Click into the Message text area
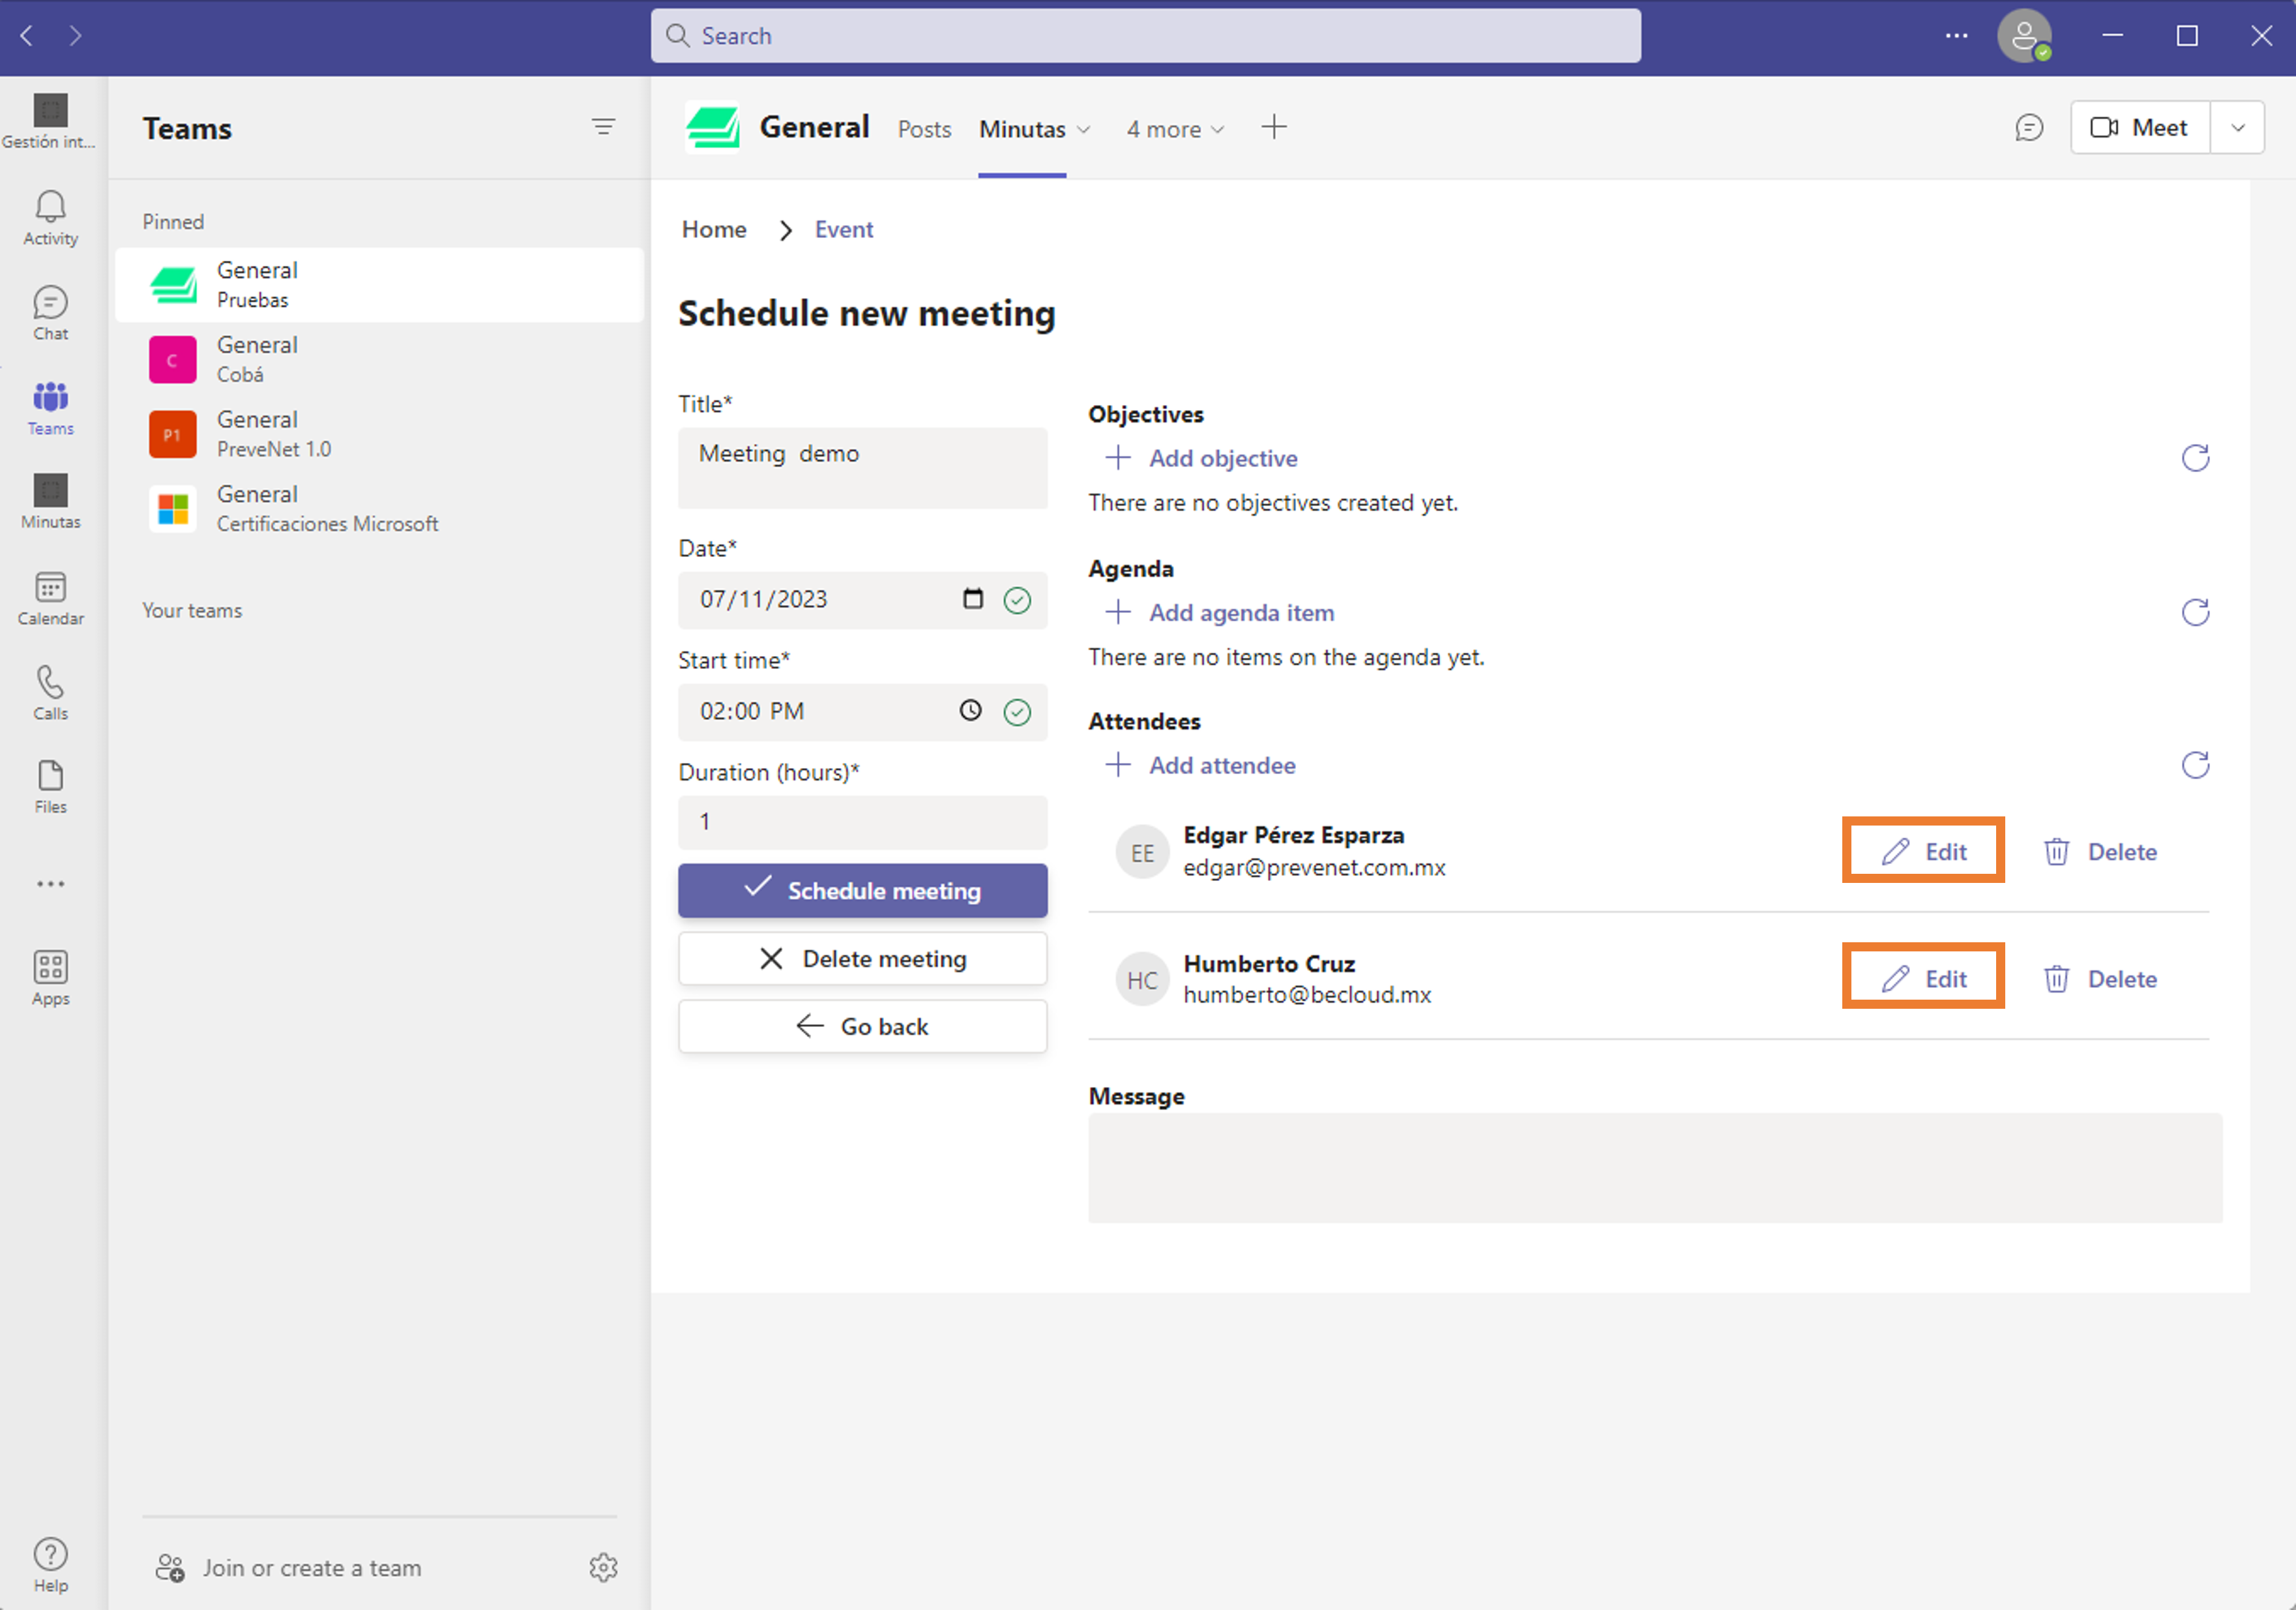 tap(1655, 1168)
